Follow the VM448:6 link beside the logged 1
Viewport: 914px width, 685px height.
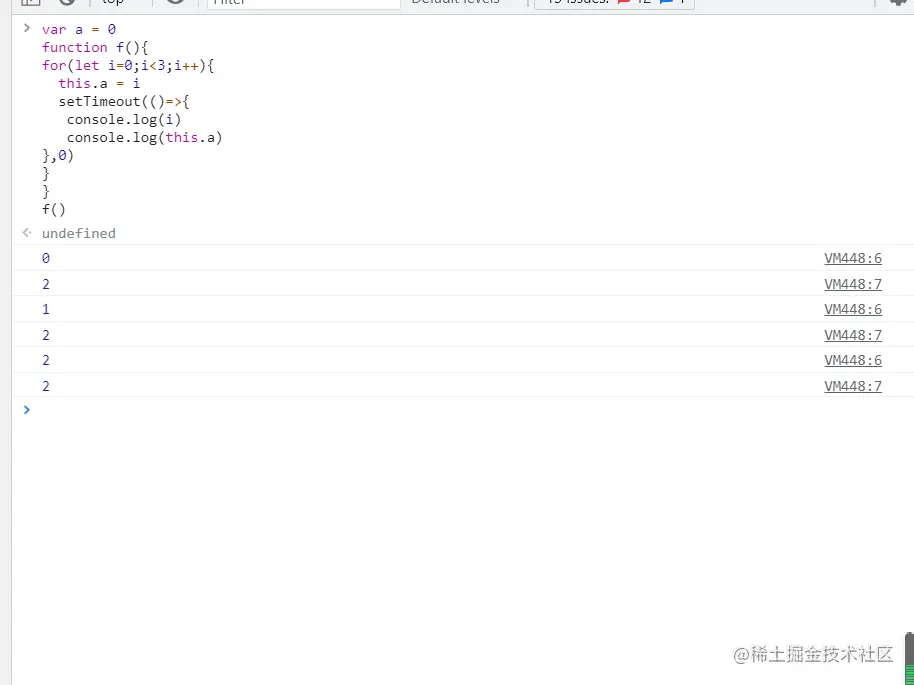[852, 309]
